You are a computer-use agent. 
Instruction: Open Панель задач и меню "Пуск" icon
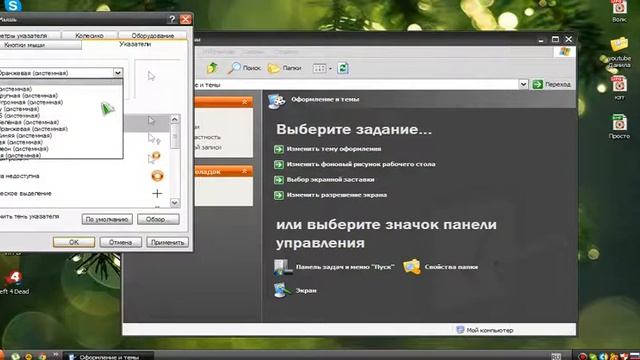(x=282, y=267)
